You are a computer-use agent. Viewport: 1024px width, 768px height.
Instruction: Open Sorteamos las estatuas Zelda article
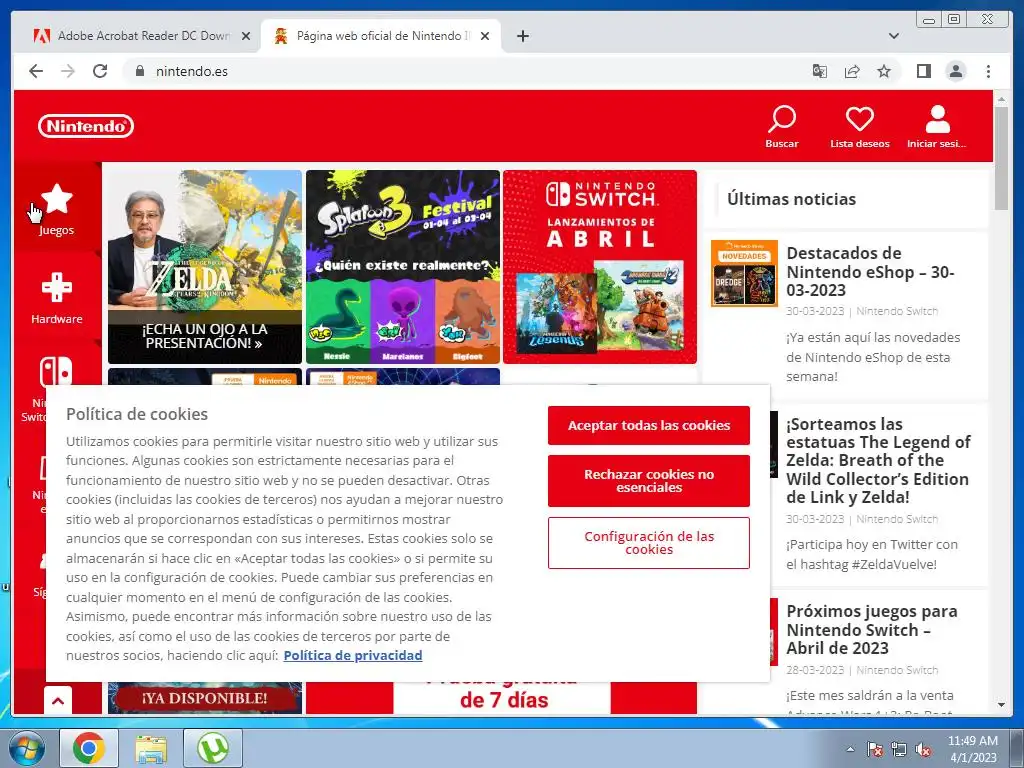(878, 460)
